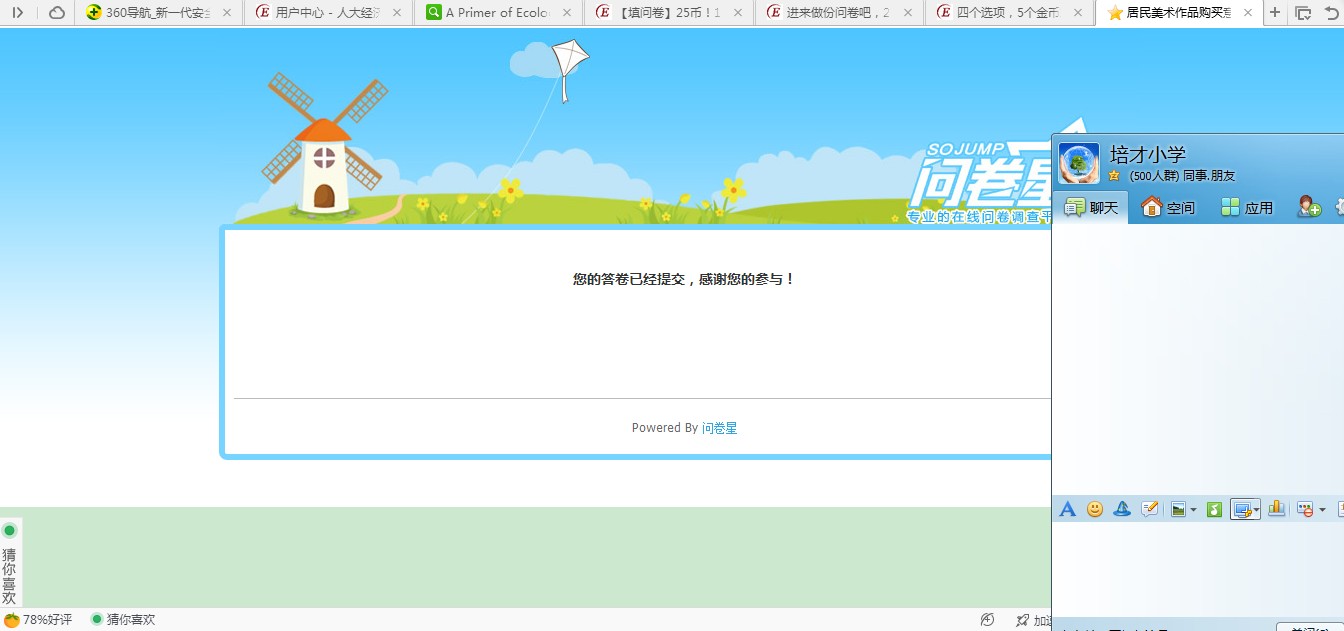
Task: Click the cut-off gear icon in the QQ tab row
Action: [1340, 207]
